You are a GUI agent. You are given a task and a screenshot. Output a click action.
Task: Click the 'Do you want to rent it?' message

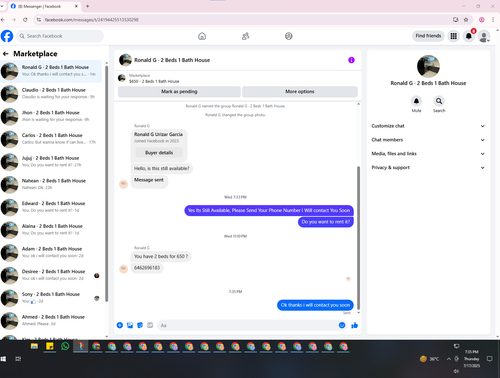pyautogui.click(x=326, y=222)
